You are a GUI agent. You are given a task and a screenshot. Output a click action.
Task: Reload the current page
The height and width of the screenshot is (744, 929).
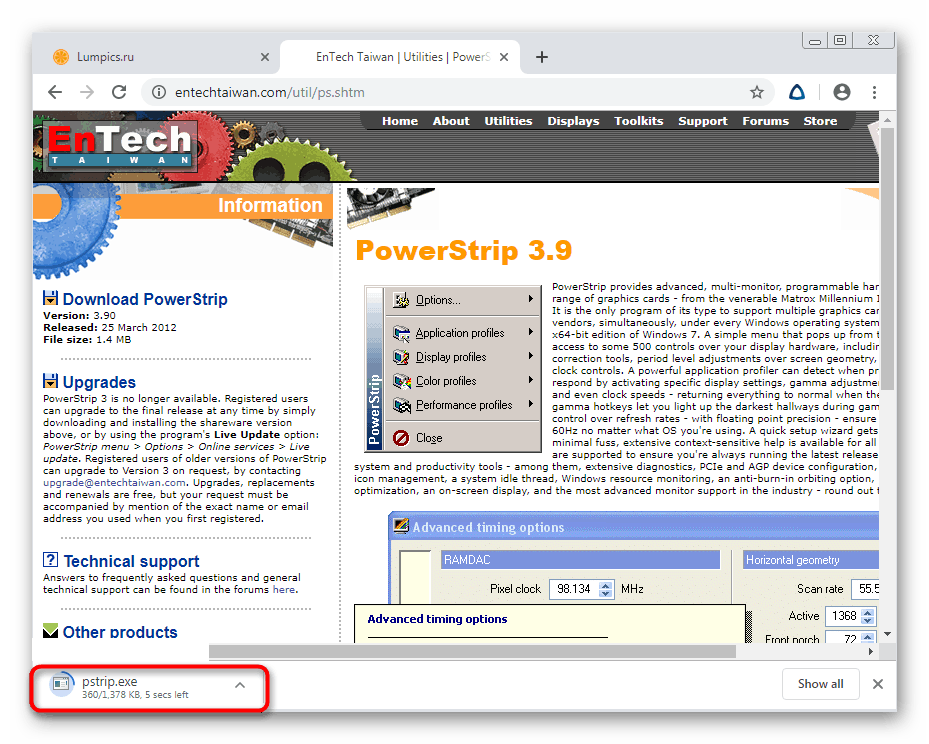[119, 92]
